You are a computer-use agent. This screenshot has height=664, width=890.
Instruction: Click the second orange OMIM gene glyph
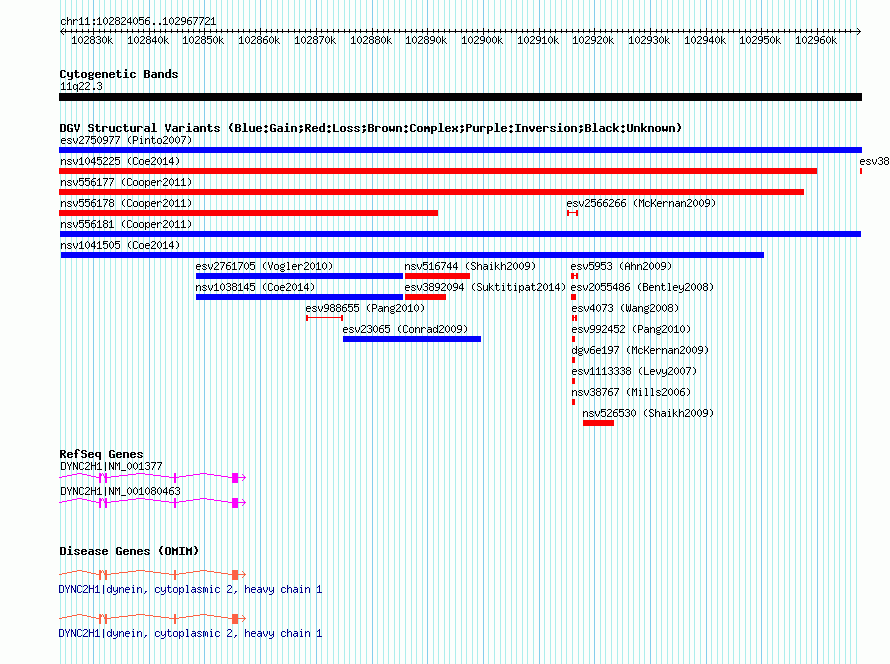click(x=153, y=619)
